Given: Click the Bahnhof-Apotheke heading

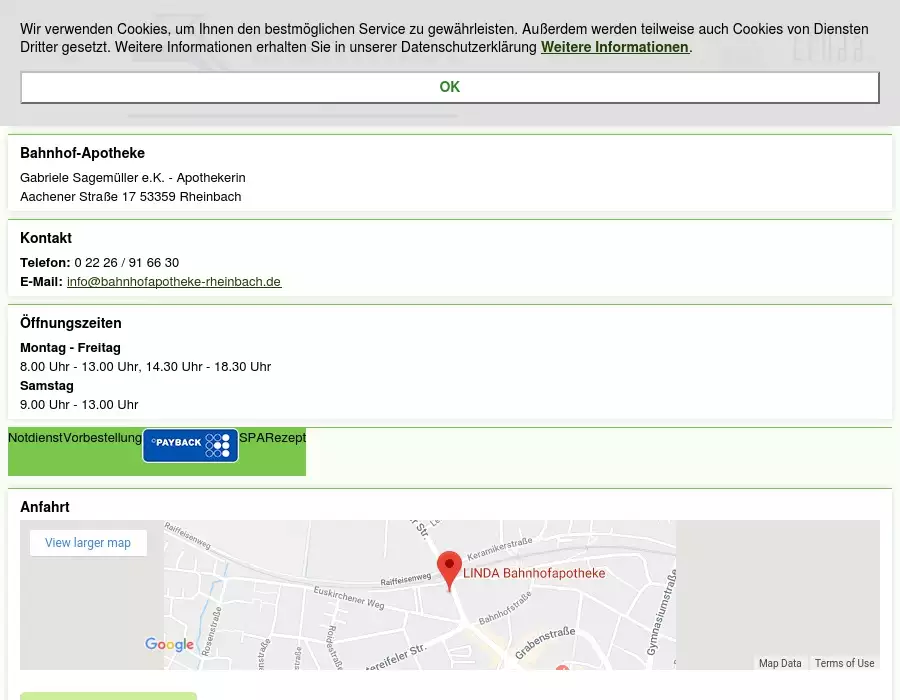Looking at the screenshot, I should 82,153.
